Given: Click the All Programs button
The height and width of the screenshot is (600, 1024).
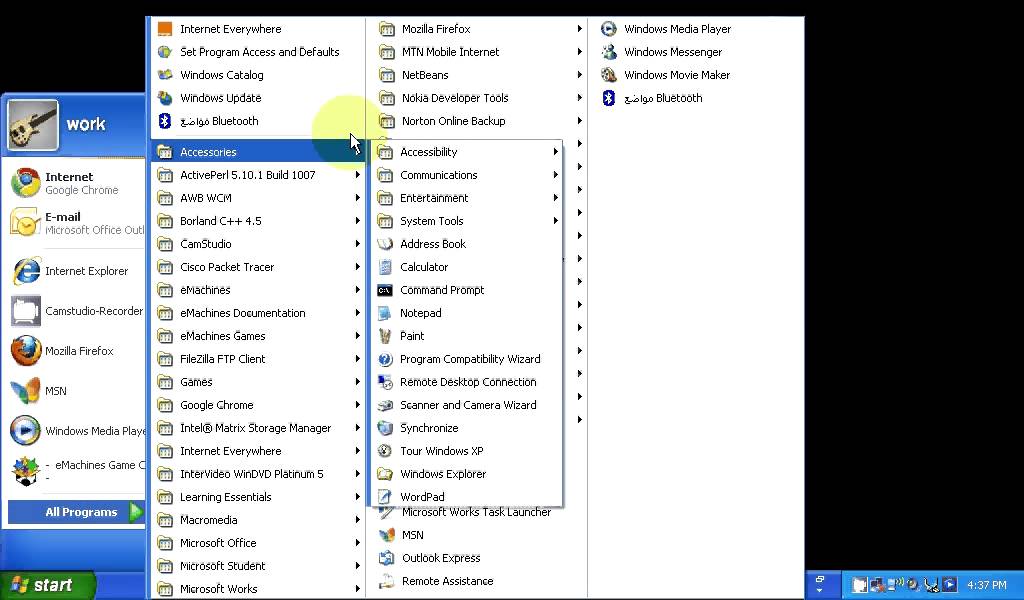Looking at the screenshot, I should [x=74, y=513].
